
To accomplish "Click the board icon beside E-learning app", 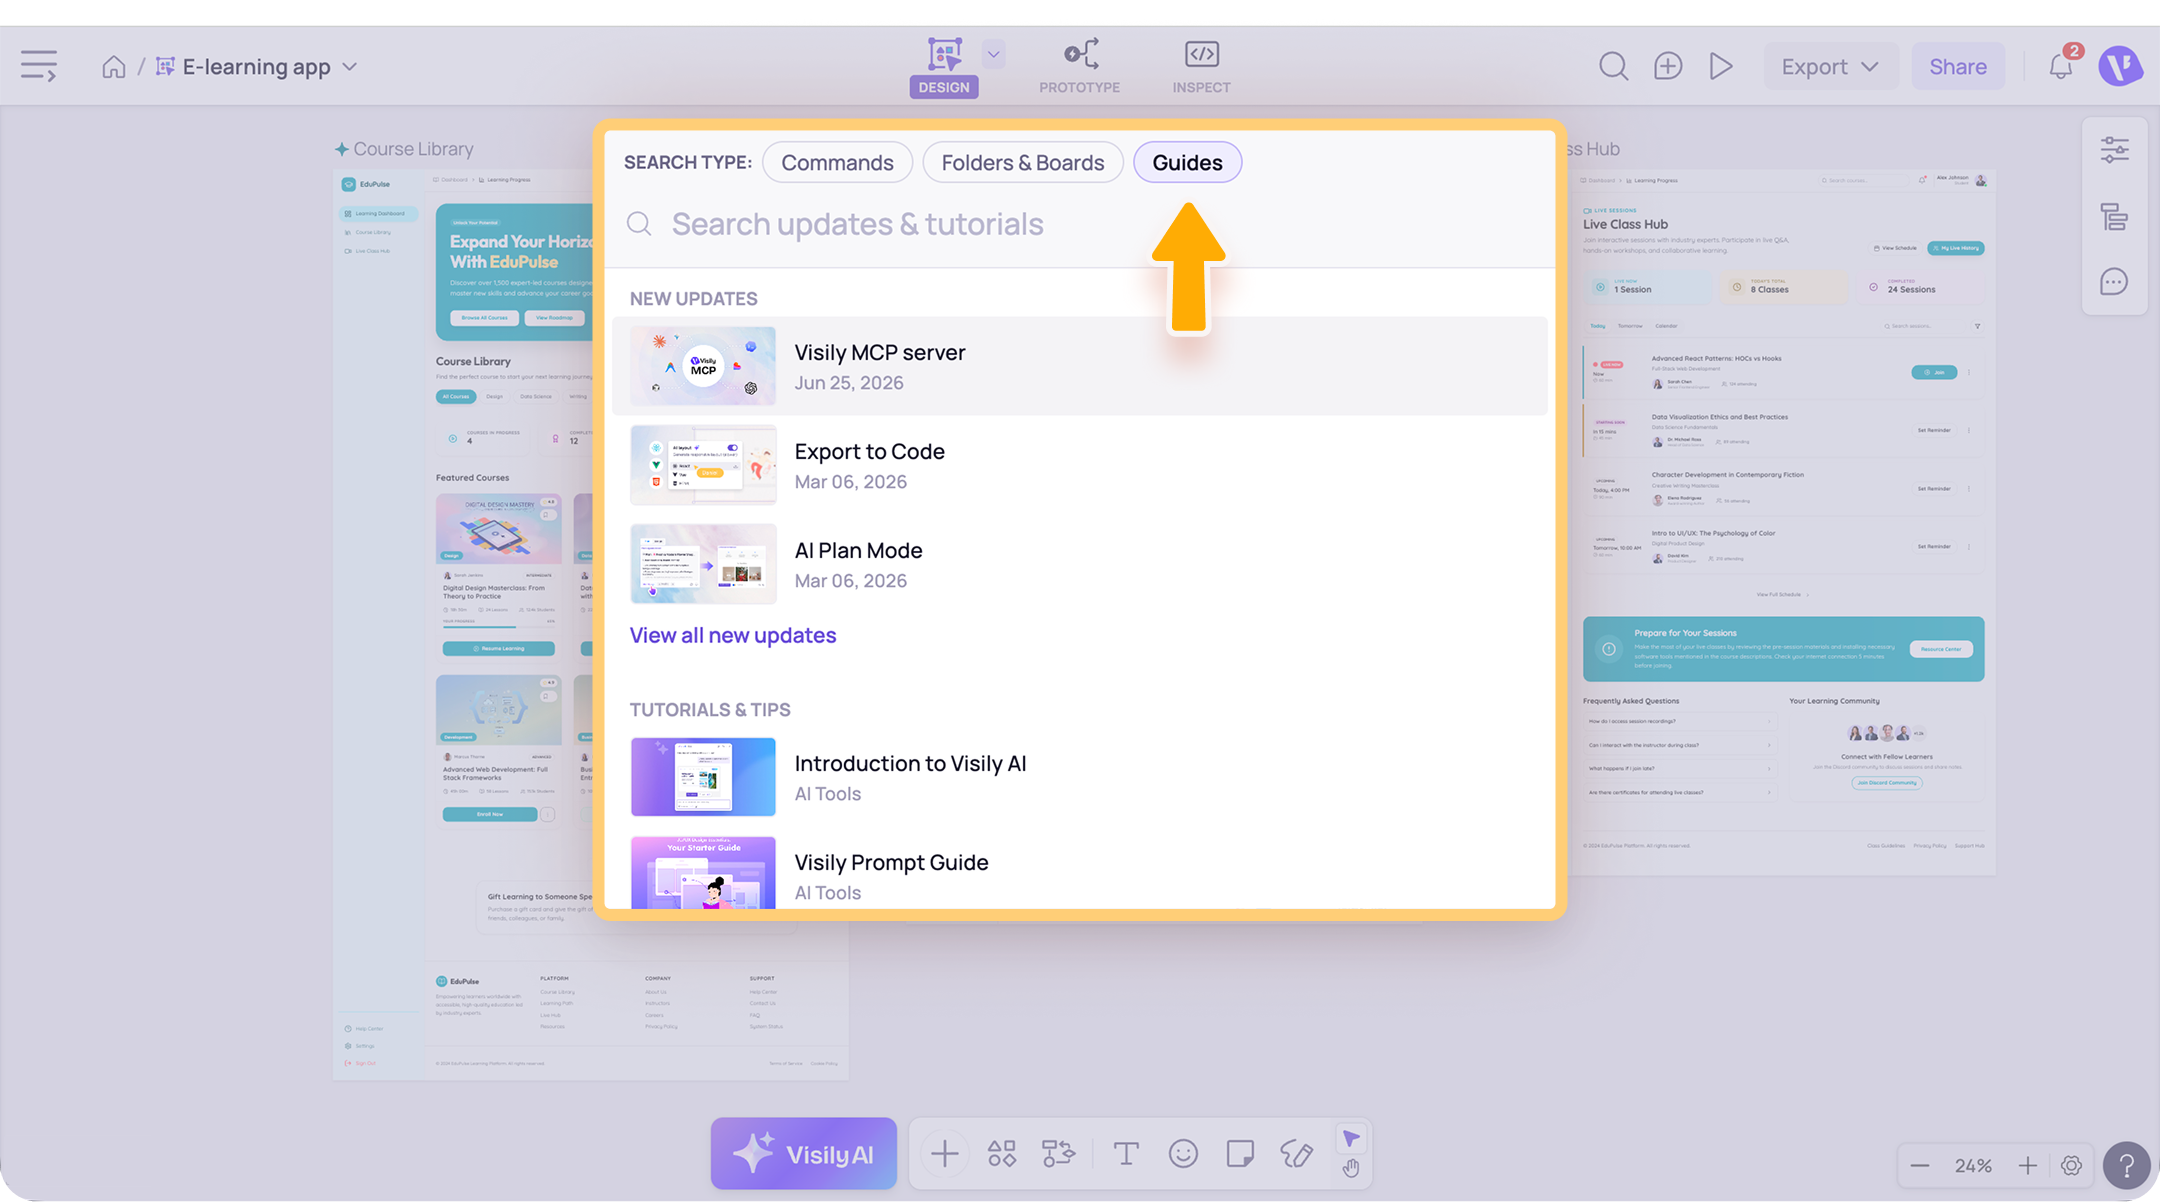I will [166, 66].
